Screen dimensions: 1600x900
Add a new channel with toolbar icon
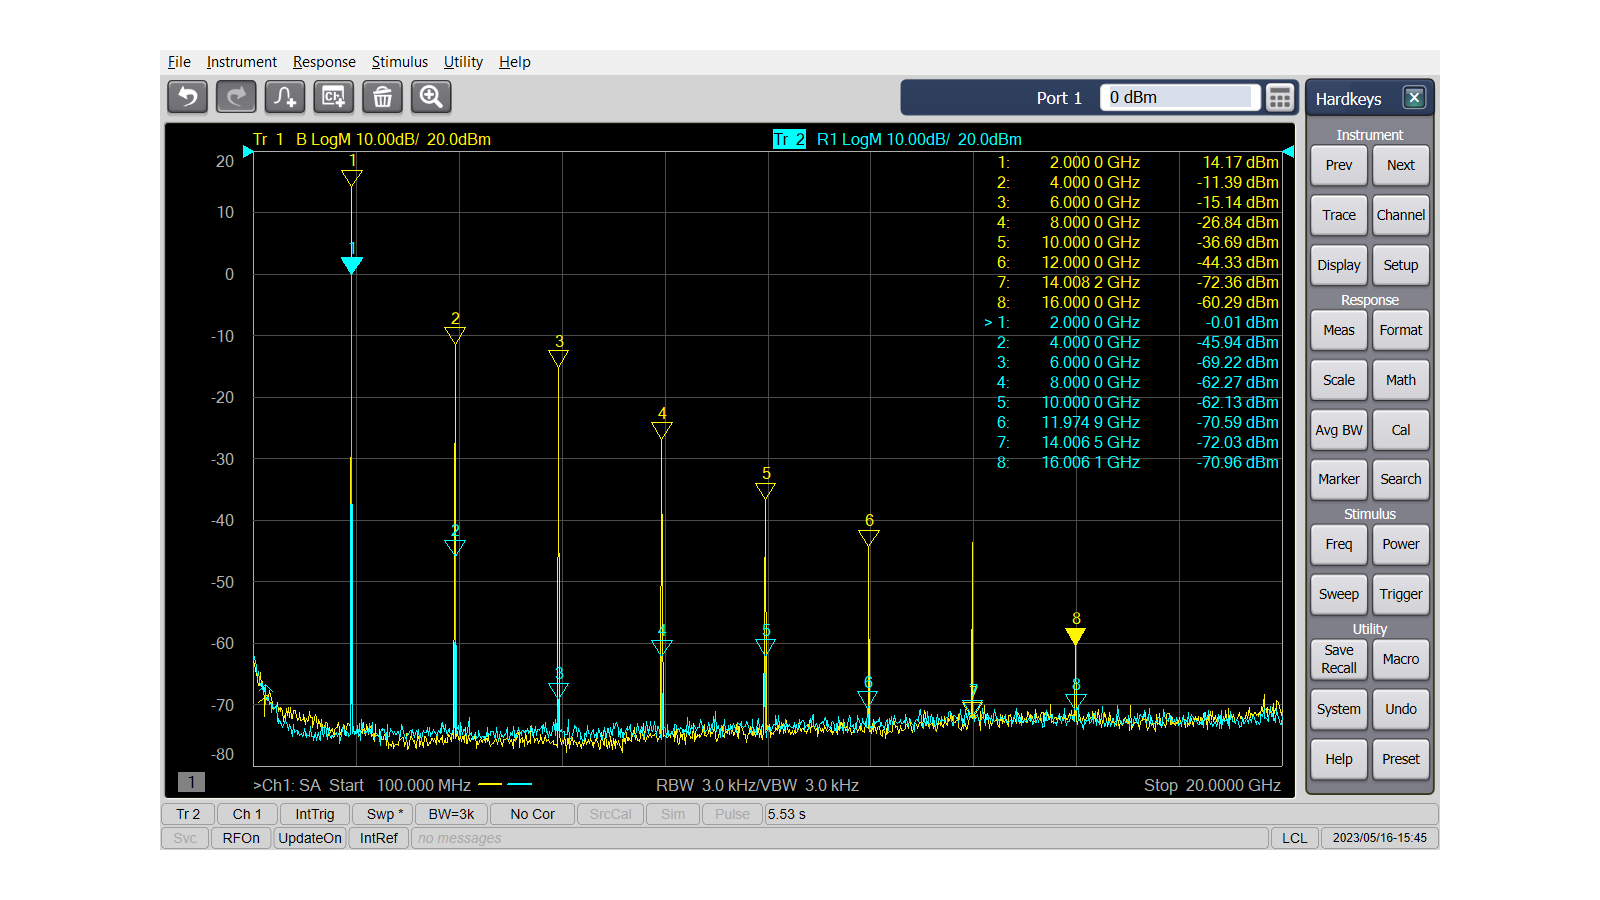click(333, 97)
